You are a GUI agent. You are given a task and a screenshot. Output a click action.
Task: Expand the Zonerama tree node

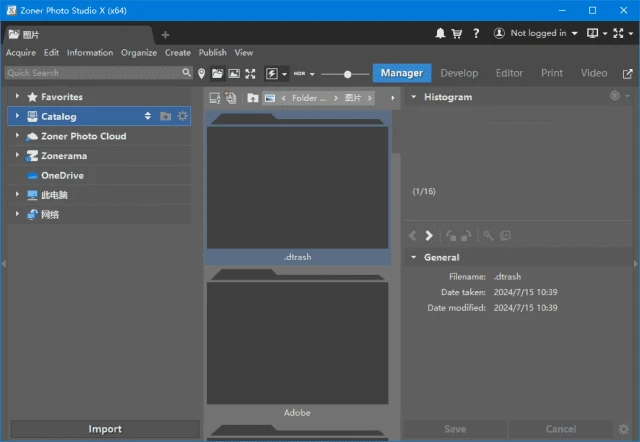18,156
